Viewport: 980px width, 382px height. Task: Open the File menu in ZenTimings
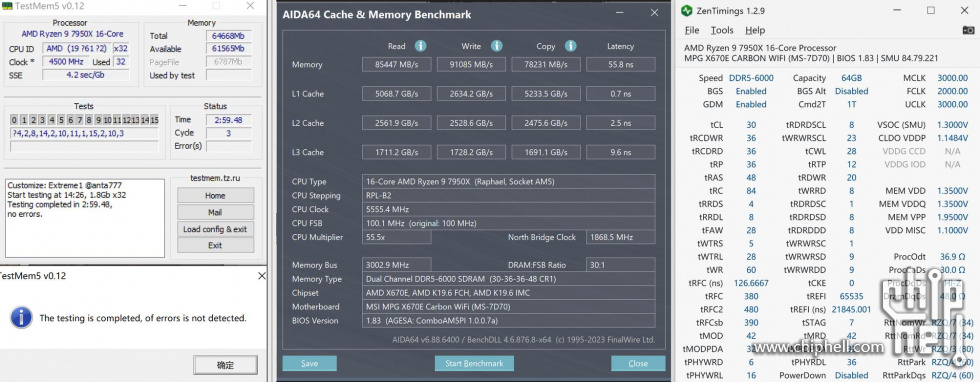point(692,30)
